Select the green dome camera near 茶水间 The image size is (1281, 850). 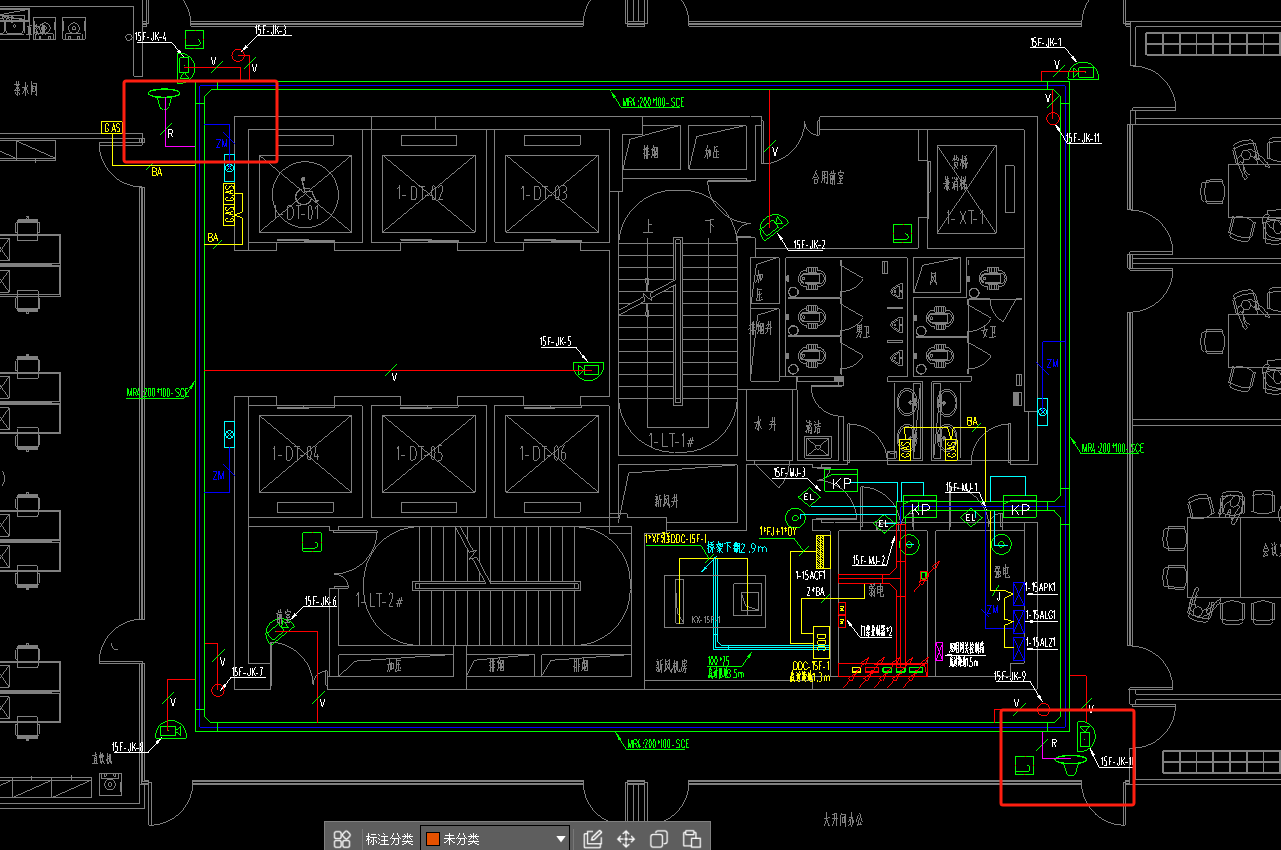tap(162, 97)
